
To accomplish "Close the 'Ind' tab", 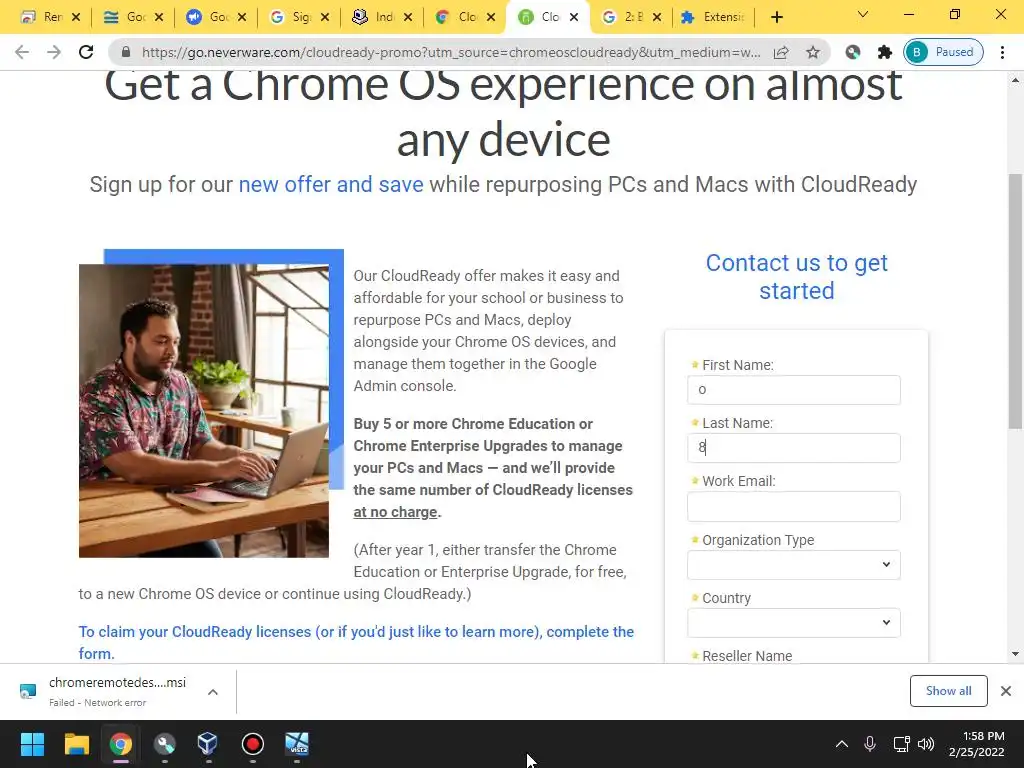I will click(408, 17).
